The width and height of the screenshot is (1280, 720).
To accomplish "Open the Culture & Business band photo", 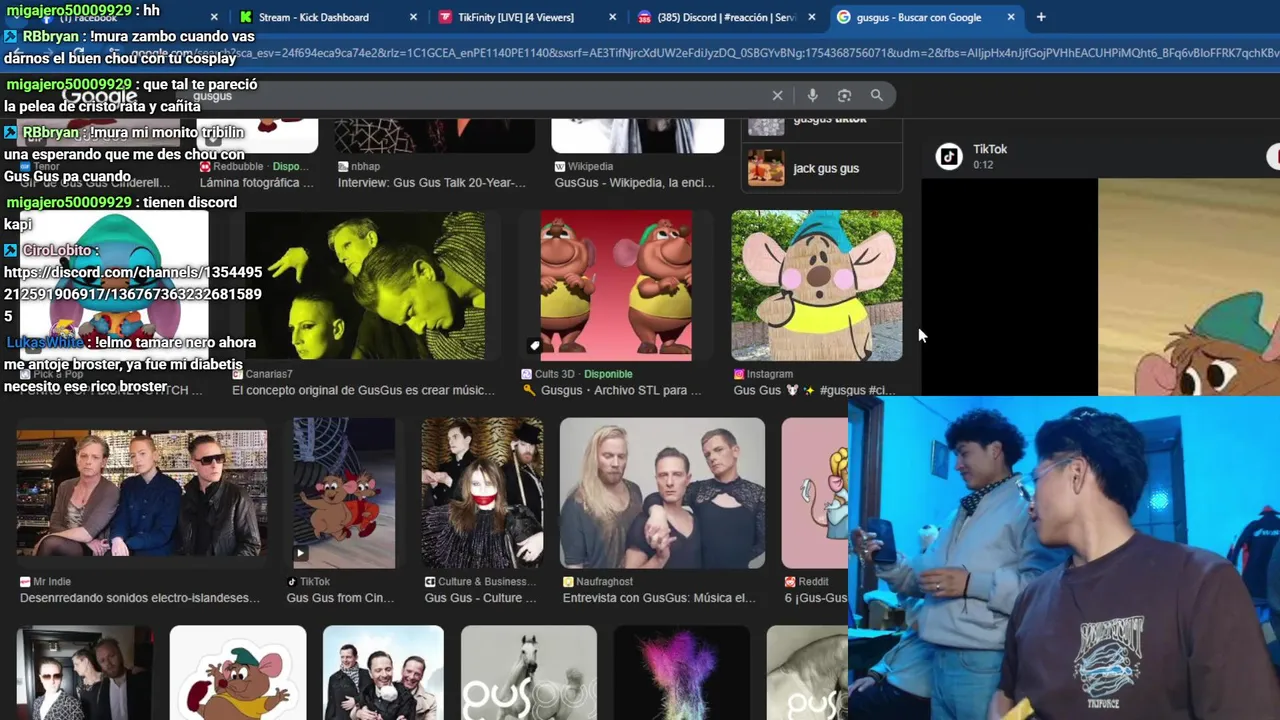I will [x=482, y=493].
